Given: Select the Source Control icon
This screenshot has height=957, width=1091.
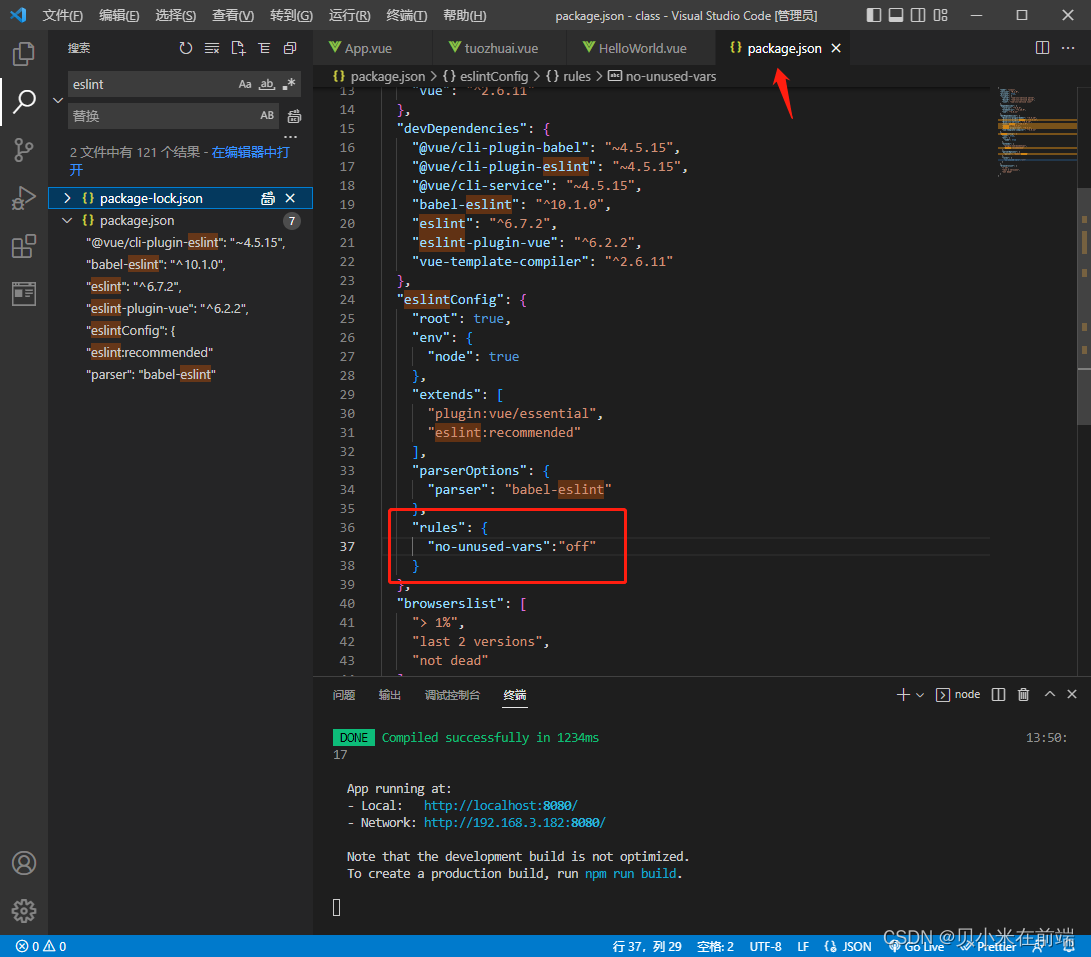Looking at the screenshot, I should [x=23, y=150].
